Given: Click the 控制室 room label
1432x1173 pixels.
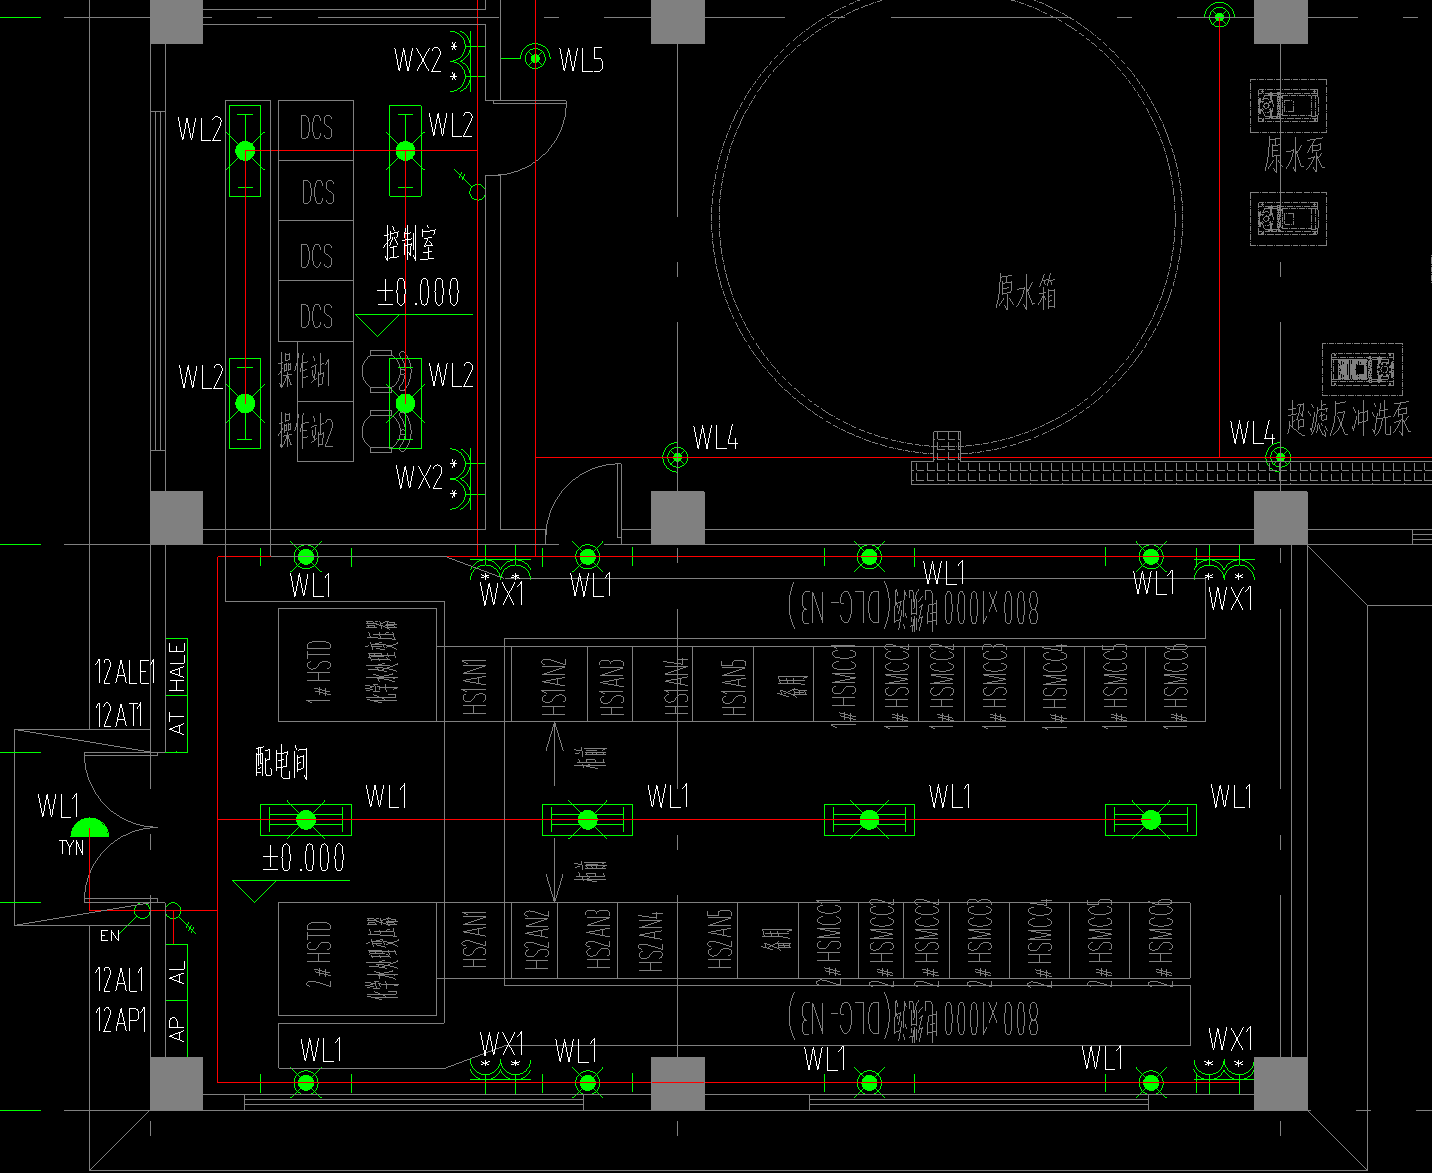Looking at the screenshot, I should click(410, 243).
